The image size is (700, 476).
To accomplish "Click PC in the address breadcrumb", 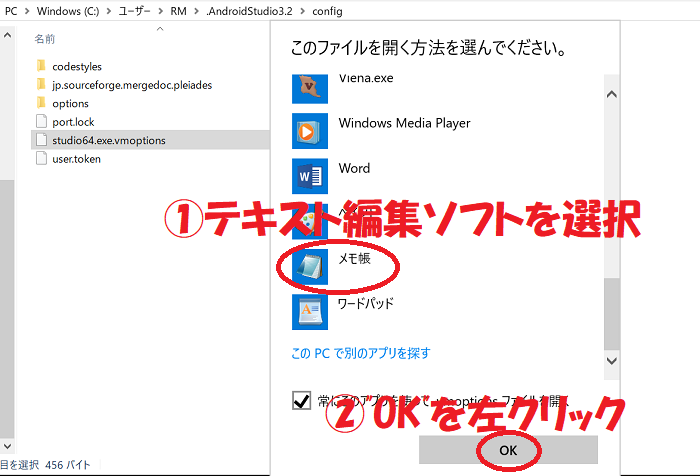I will tap(11, 11).
